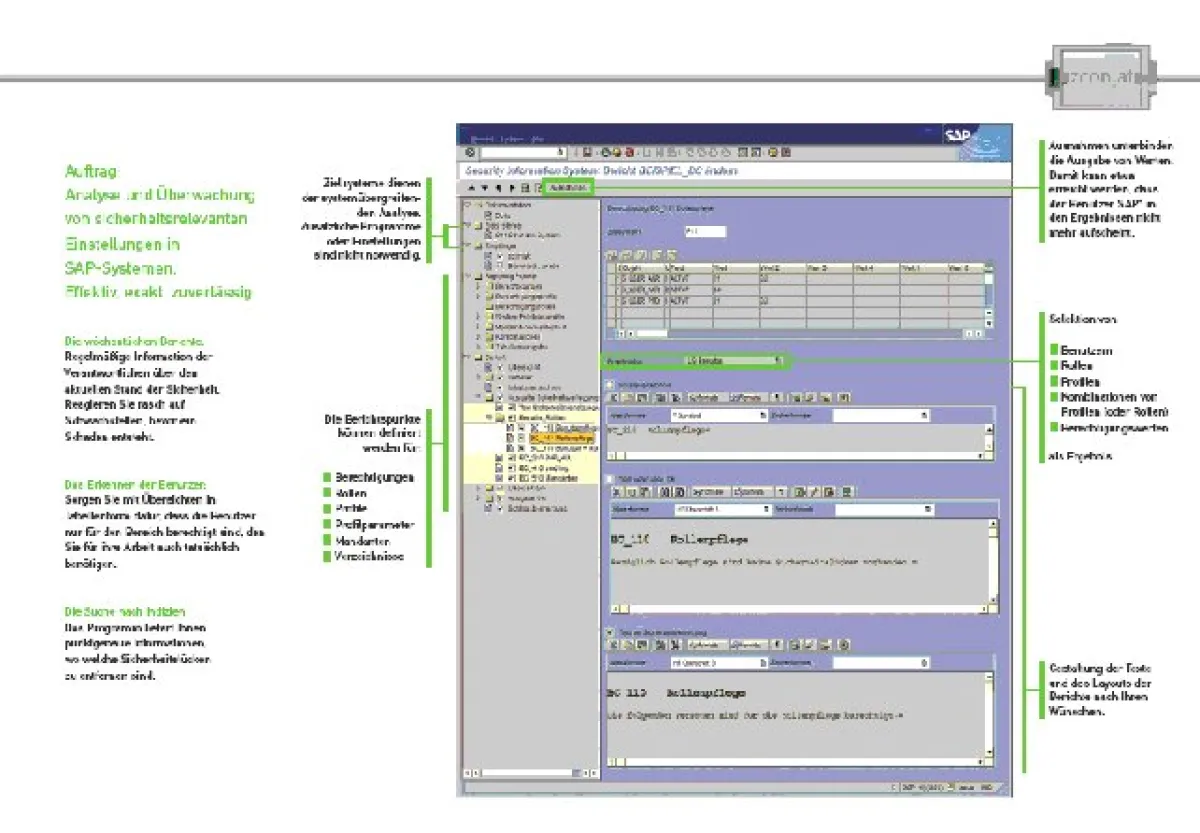Click the green-highlighted Ausnahmen button
Viewport: 1200px width, 833px height.
(x=567, y=187)
